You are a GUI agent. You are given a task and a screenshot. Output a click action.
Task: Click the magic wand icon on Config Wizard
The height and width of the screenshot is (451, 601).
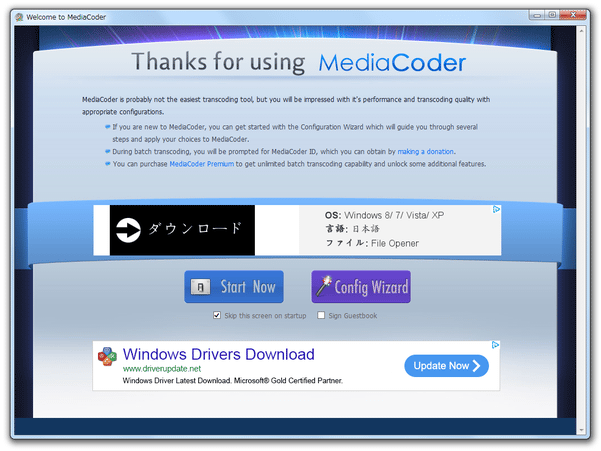point(324,286)
